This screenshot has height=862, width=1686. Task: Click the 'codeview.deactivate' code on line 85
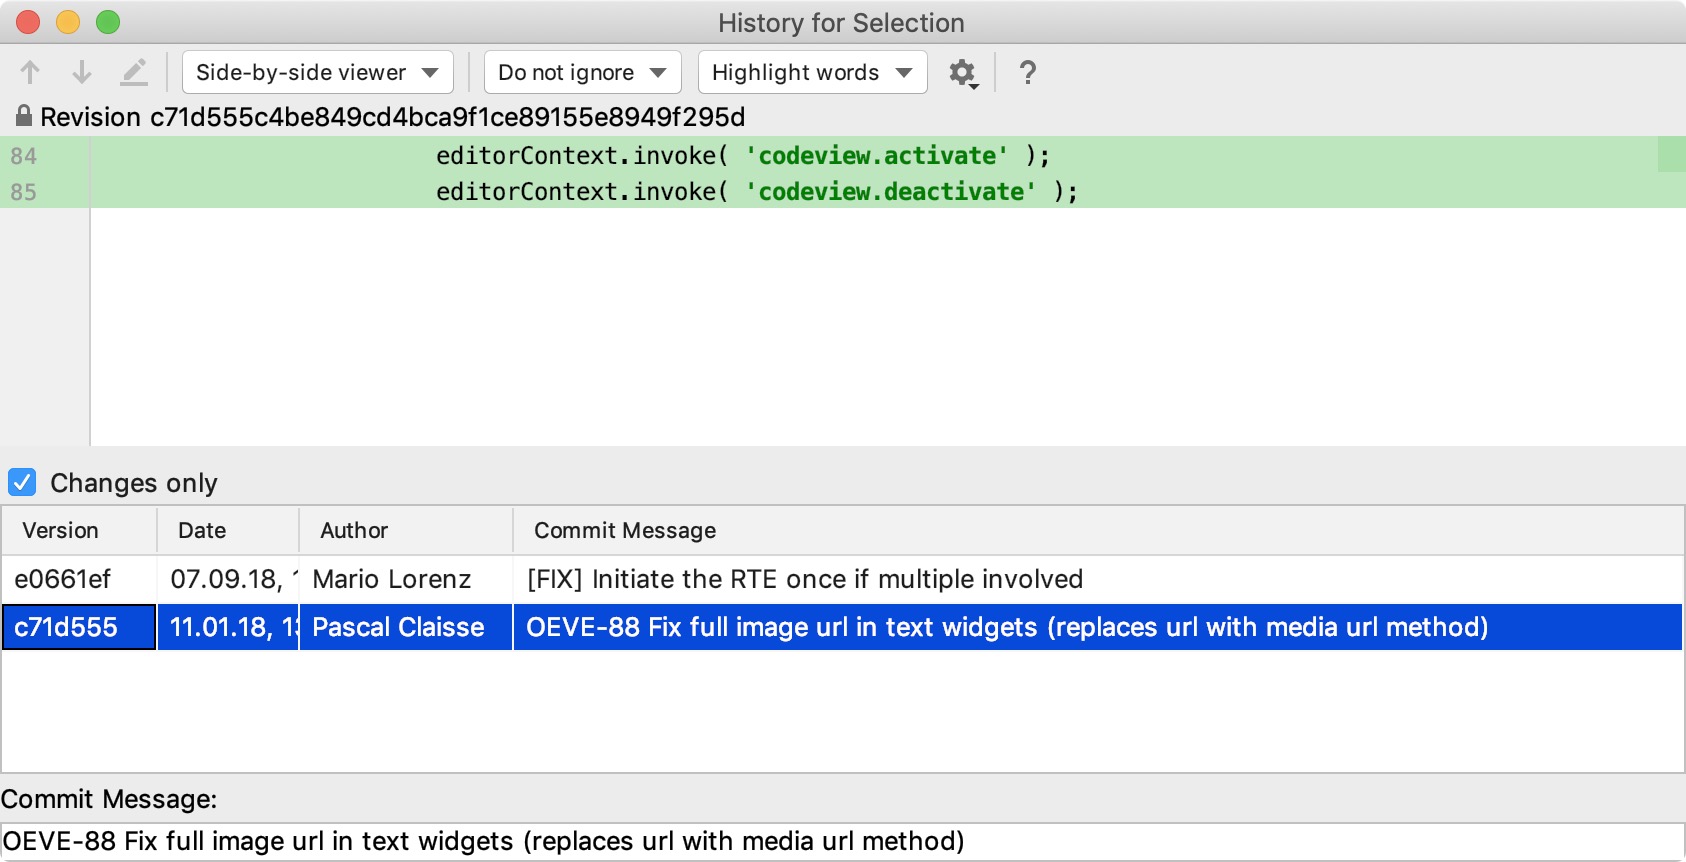pyautogui.click(x=890, y=191)
